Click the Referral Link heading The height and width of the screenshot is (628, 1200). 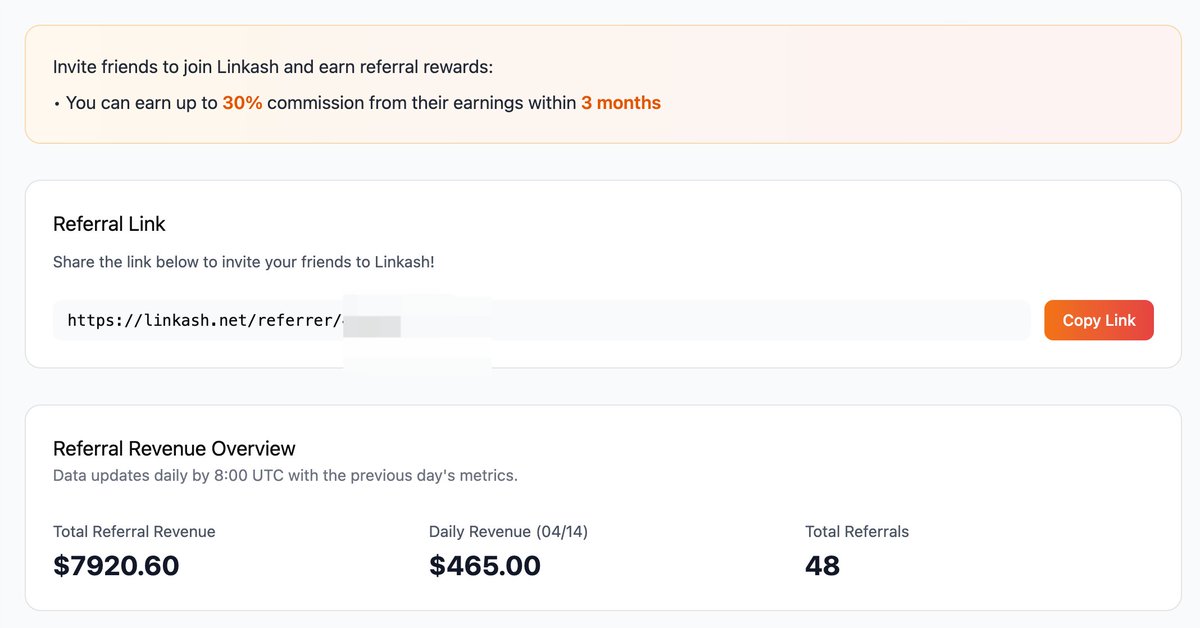[x=109, y=224]
